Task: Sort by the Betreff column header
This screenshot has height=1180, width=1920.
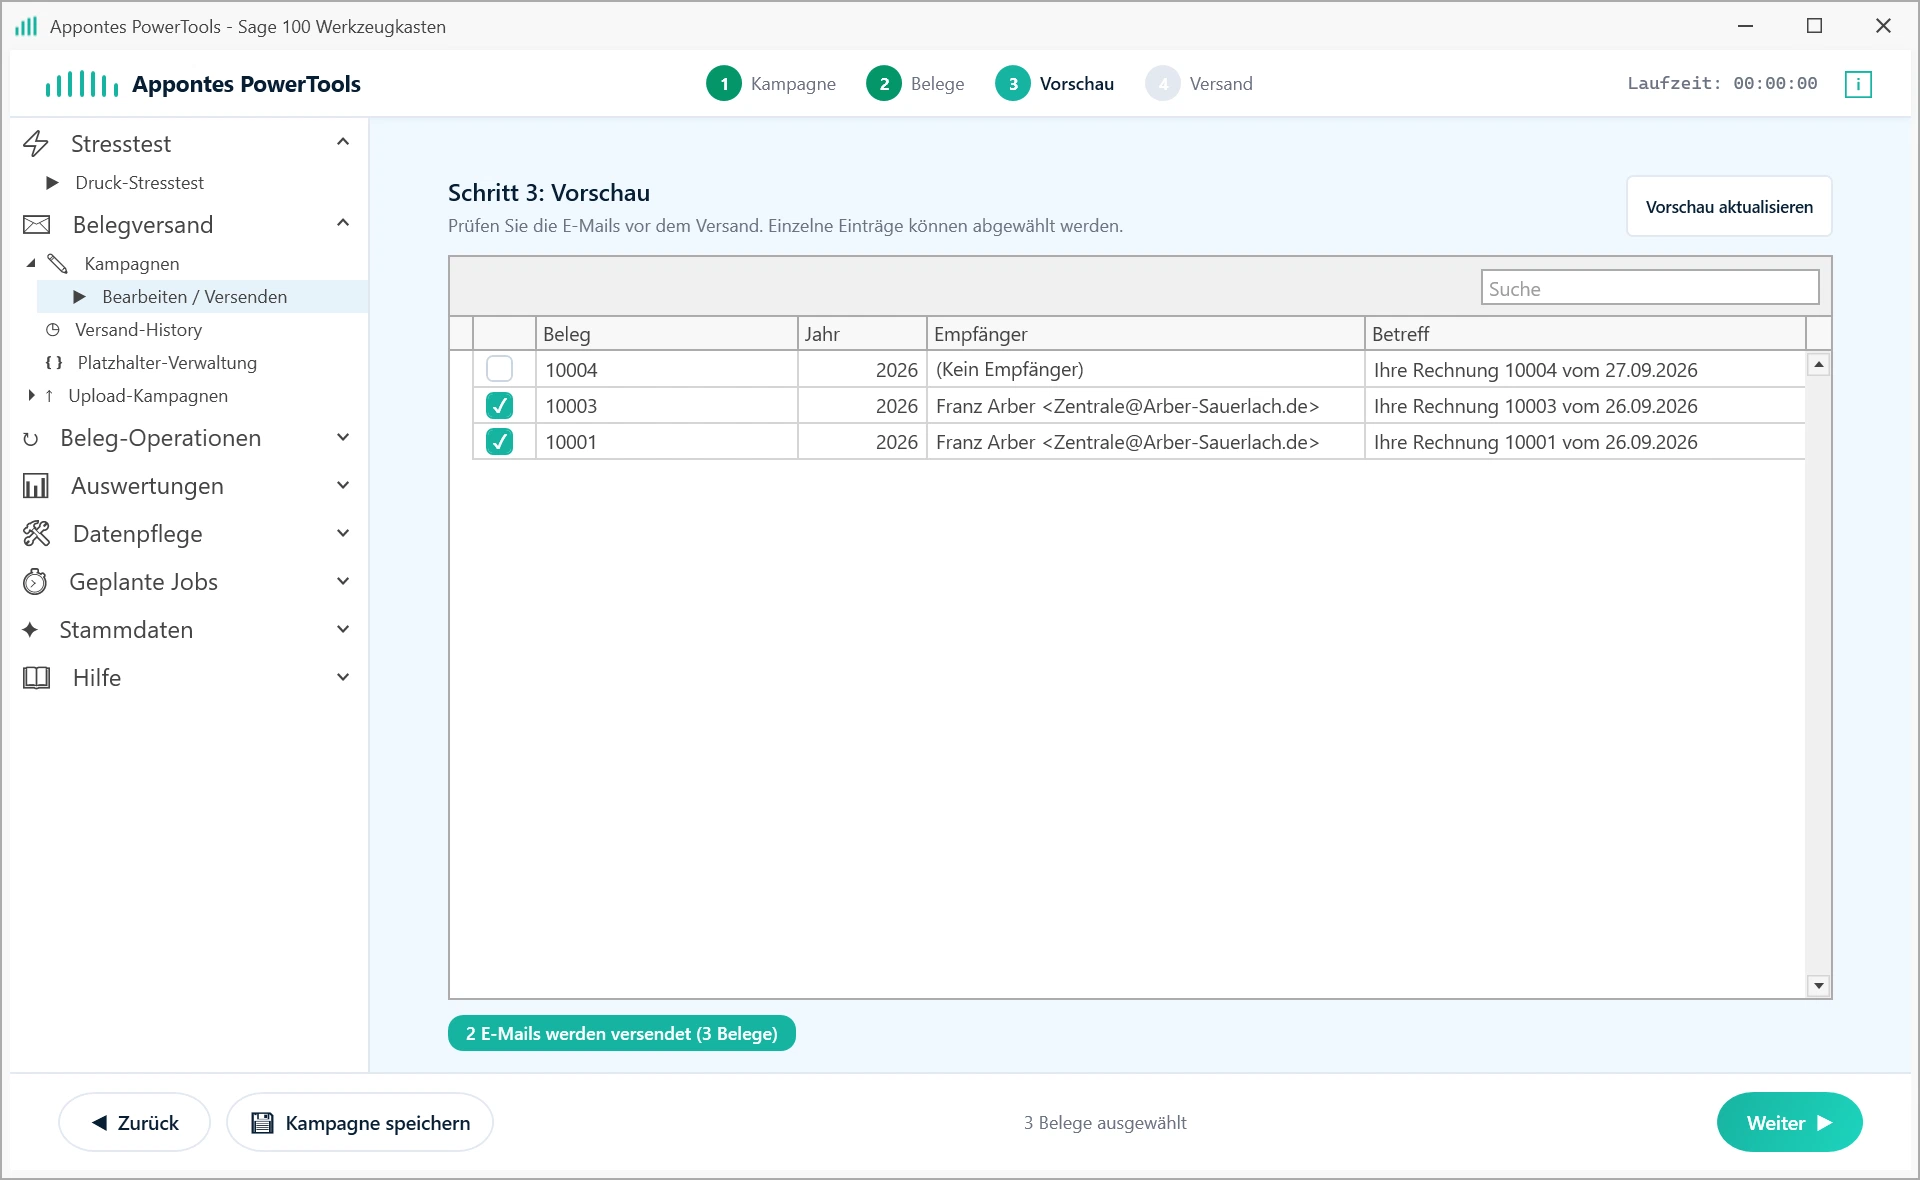Action: point(1585,334)
